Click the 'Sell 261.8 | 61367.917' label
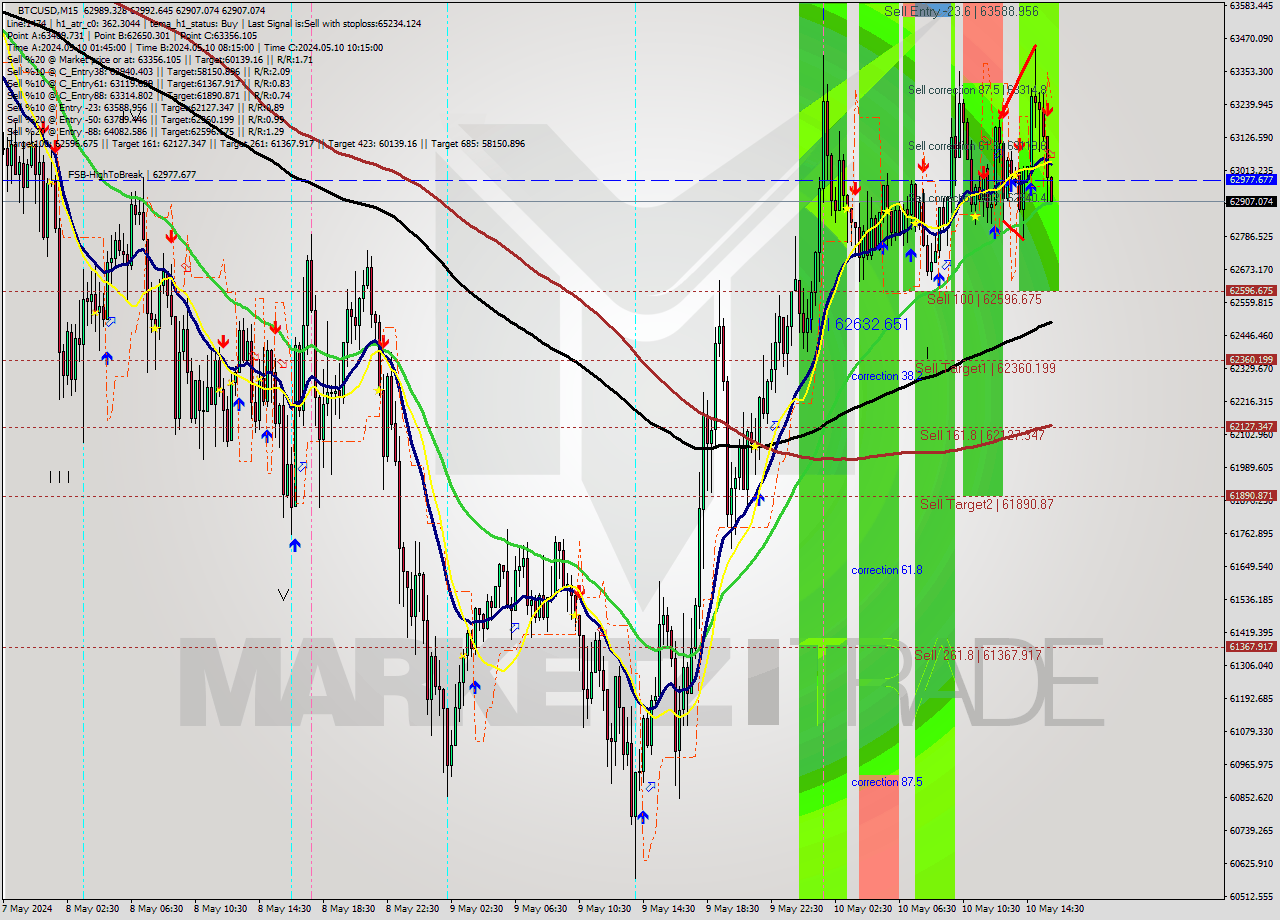This screenshot has width=1280, height=920. tap(979, 656)
